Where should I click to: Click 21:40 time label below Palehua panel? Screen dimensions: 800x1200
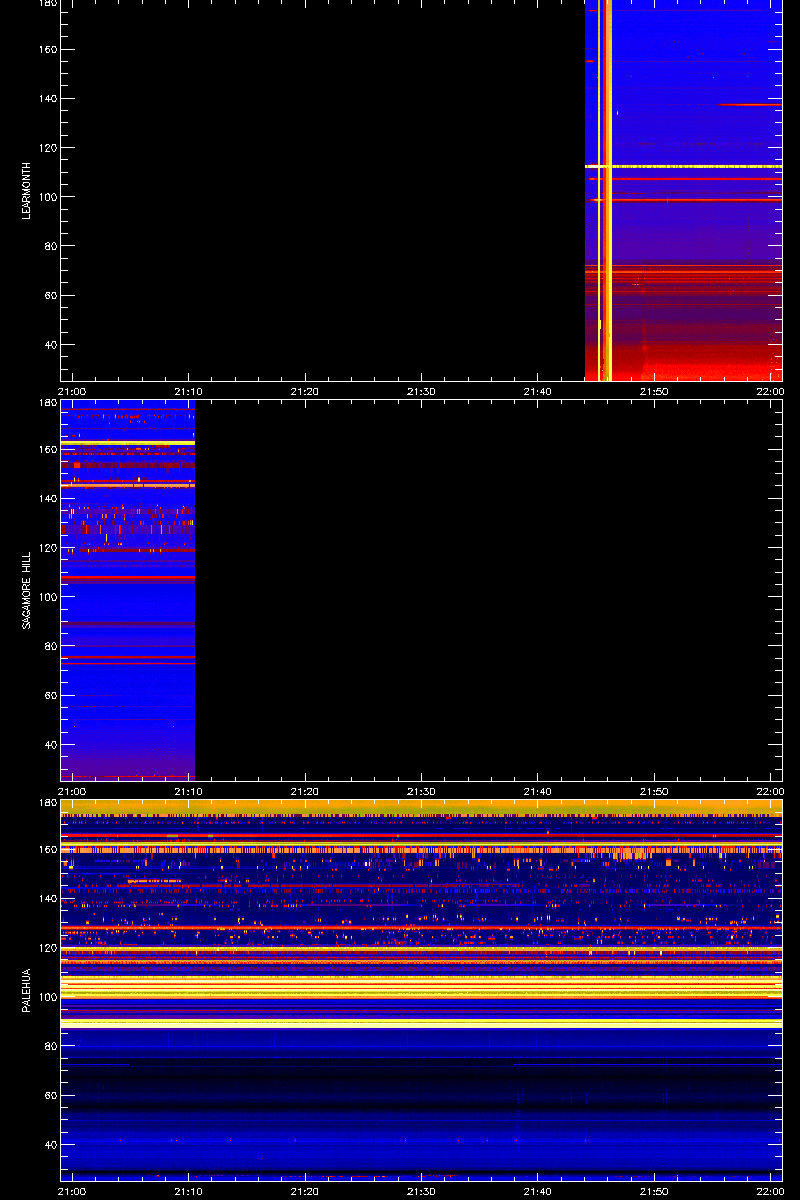[x=537, y=1191]
